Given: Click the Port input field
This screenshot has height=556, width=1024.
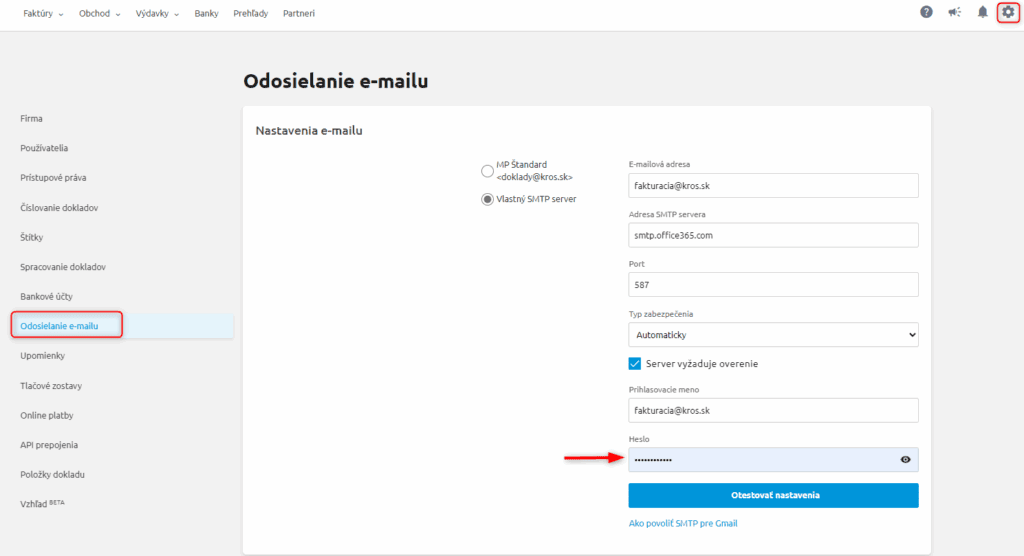Looking at the screenshot, I should (773, 285).
